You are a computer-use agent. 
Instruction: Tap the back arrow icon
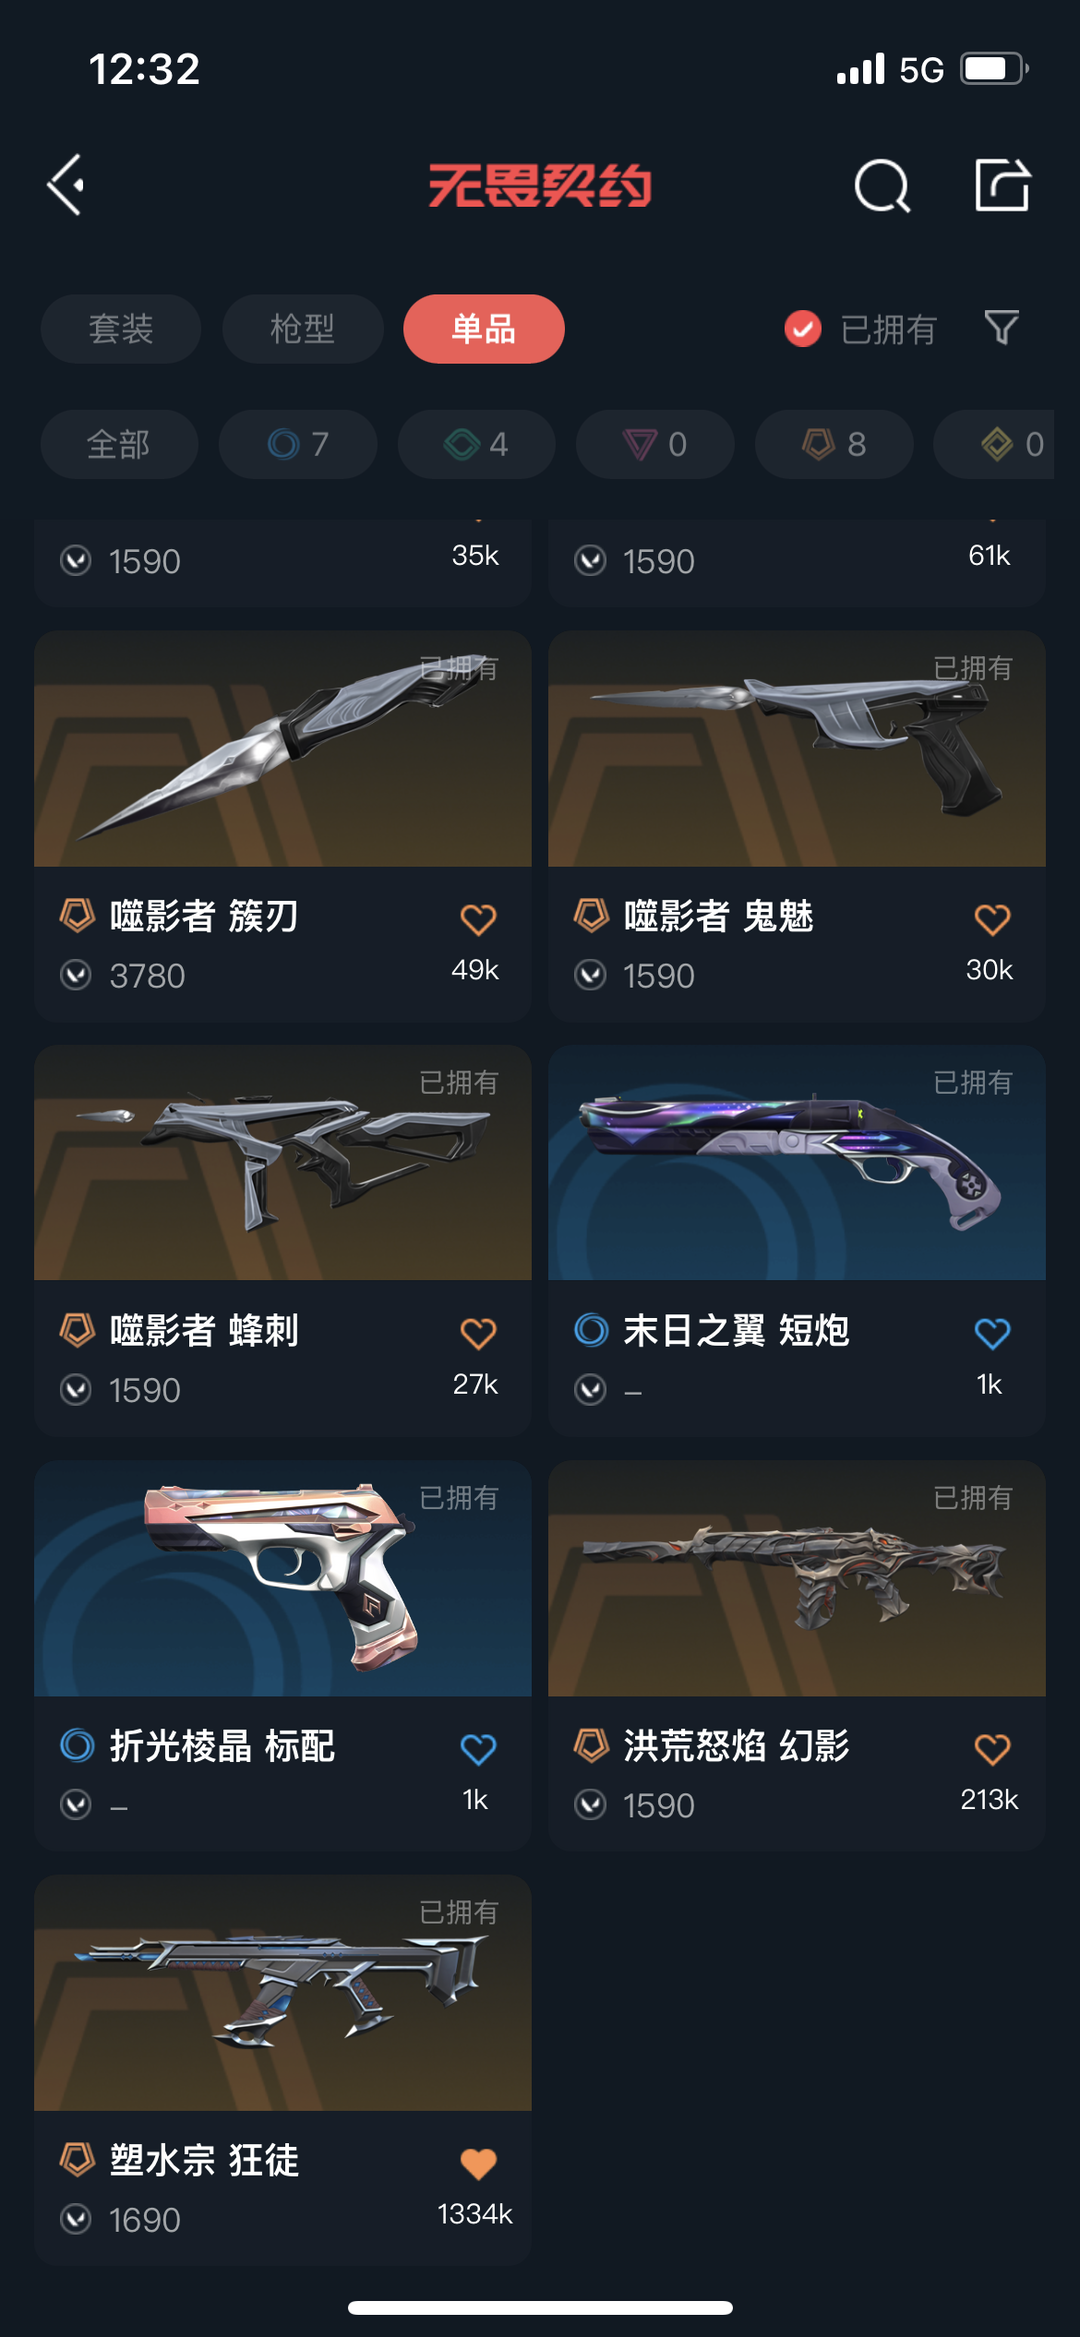[x=66, y=185]
